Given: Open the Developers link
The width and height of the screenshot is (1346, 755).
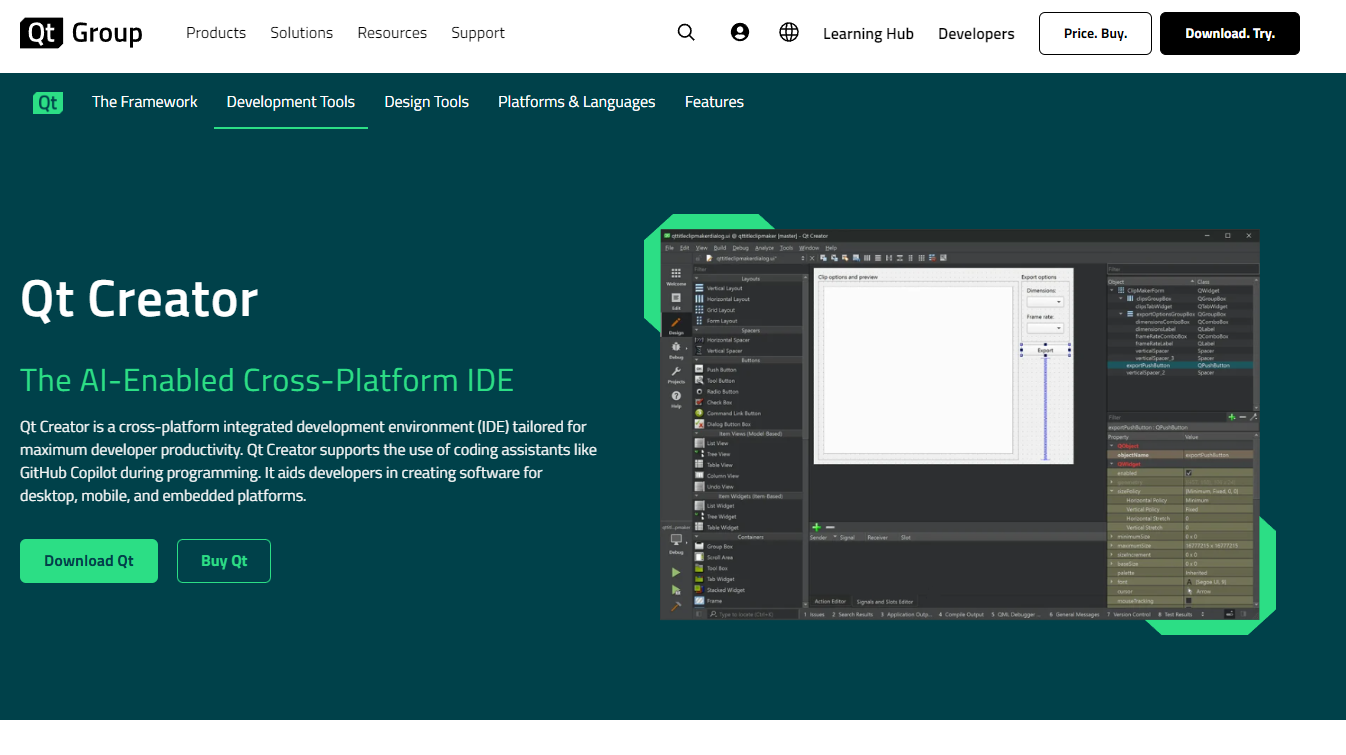Looking at the screenshot, I should point(976,33).
